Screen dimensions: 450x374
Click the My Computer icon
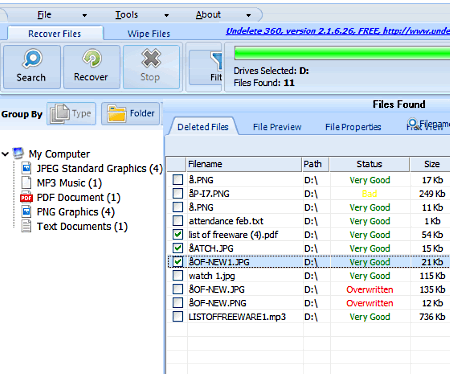(19, 153)
